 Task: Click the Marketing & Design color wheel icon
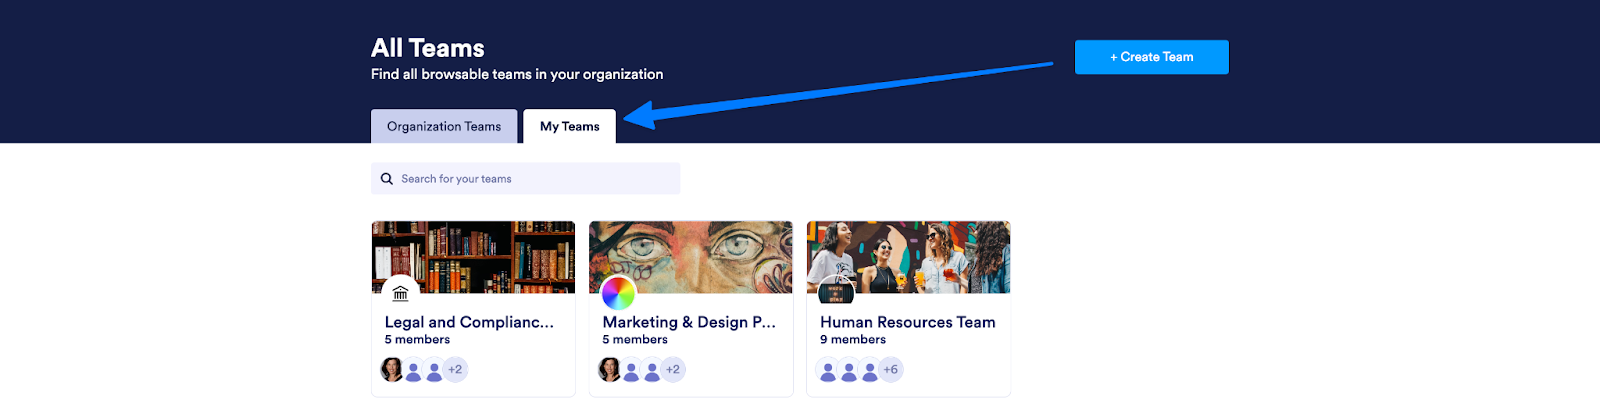(618, 293)
